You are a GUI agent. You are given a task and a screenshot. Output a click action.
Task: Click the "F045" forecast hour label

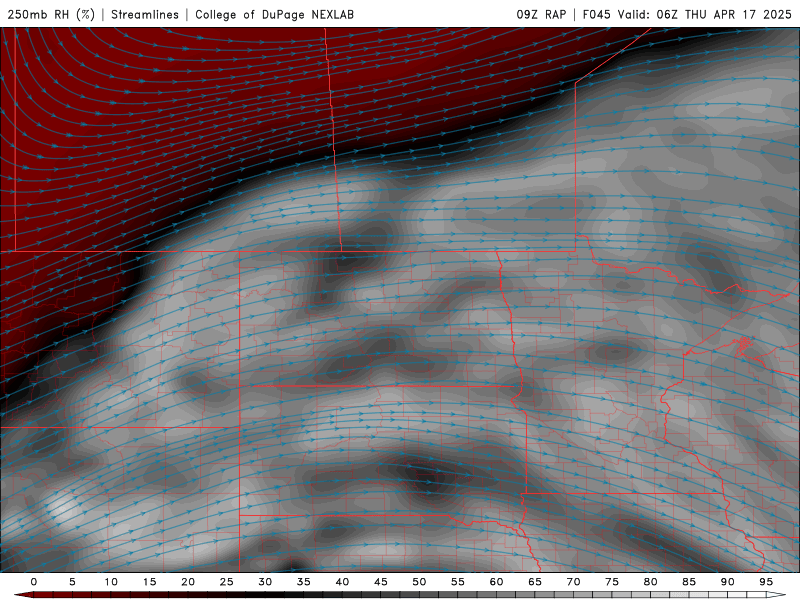tap(596, 14)
